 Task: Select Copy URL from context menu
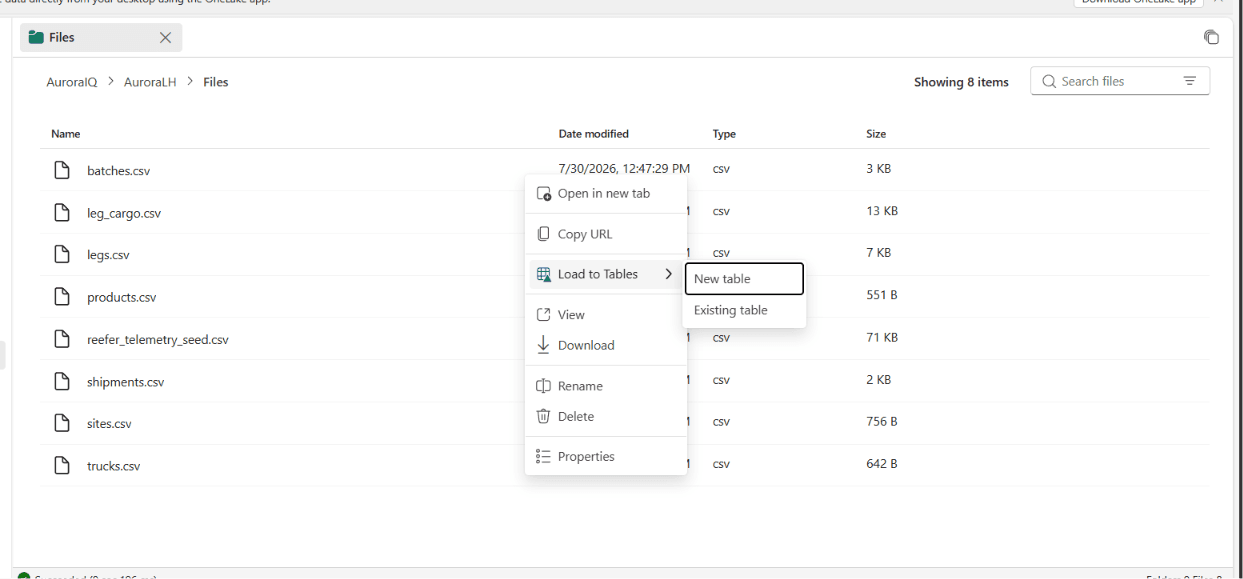pos(606,234)
